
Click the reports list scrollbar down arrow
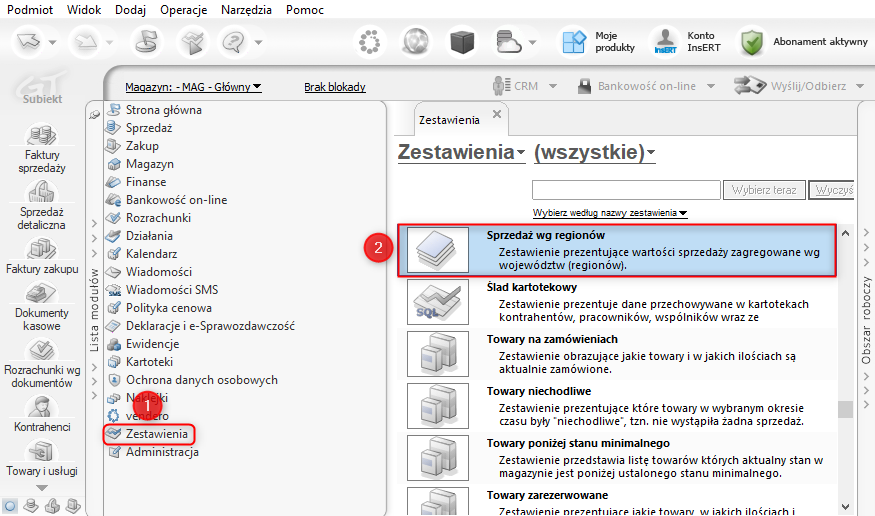tap(845, 507)
